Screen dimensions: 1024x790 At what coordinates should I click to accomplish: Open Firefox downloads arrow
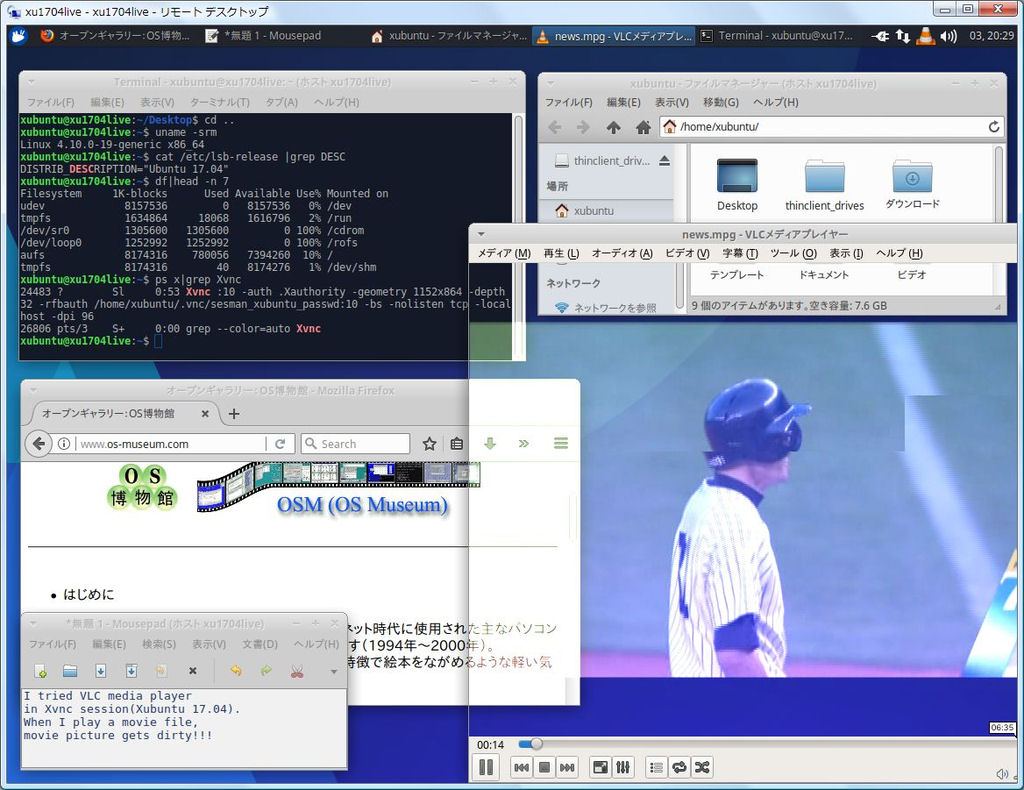coord(490,444)
